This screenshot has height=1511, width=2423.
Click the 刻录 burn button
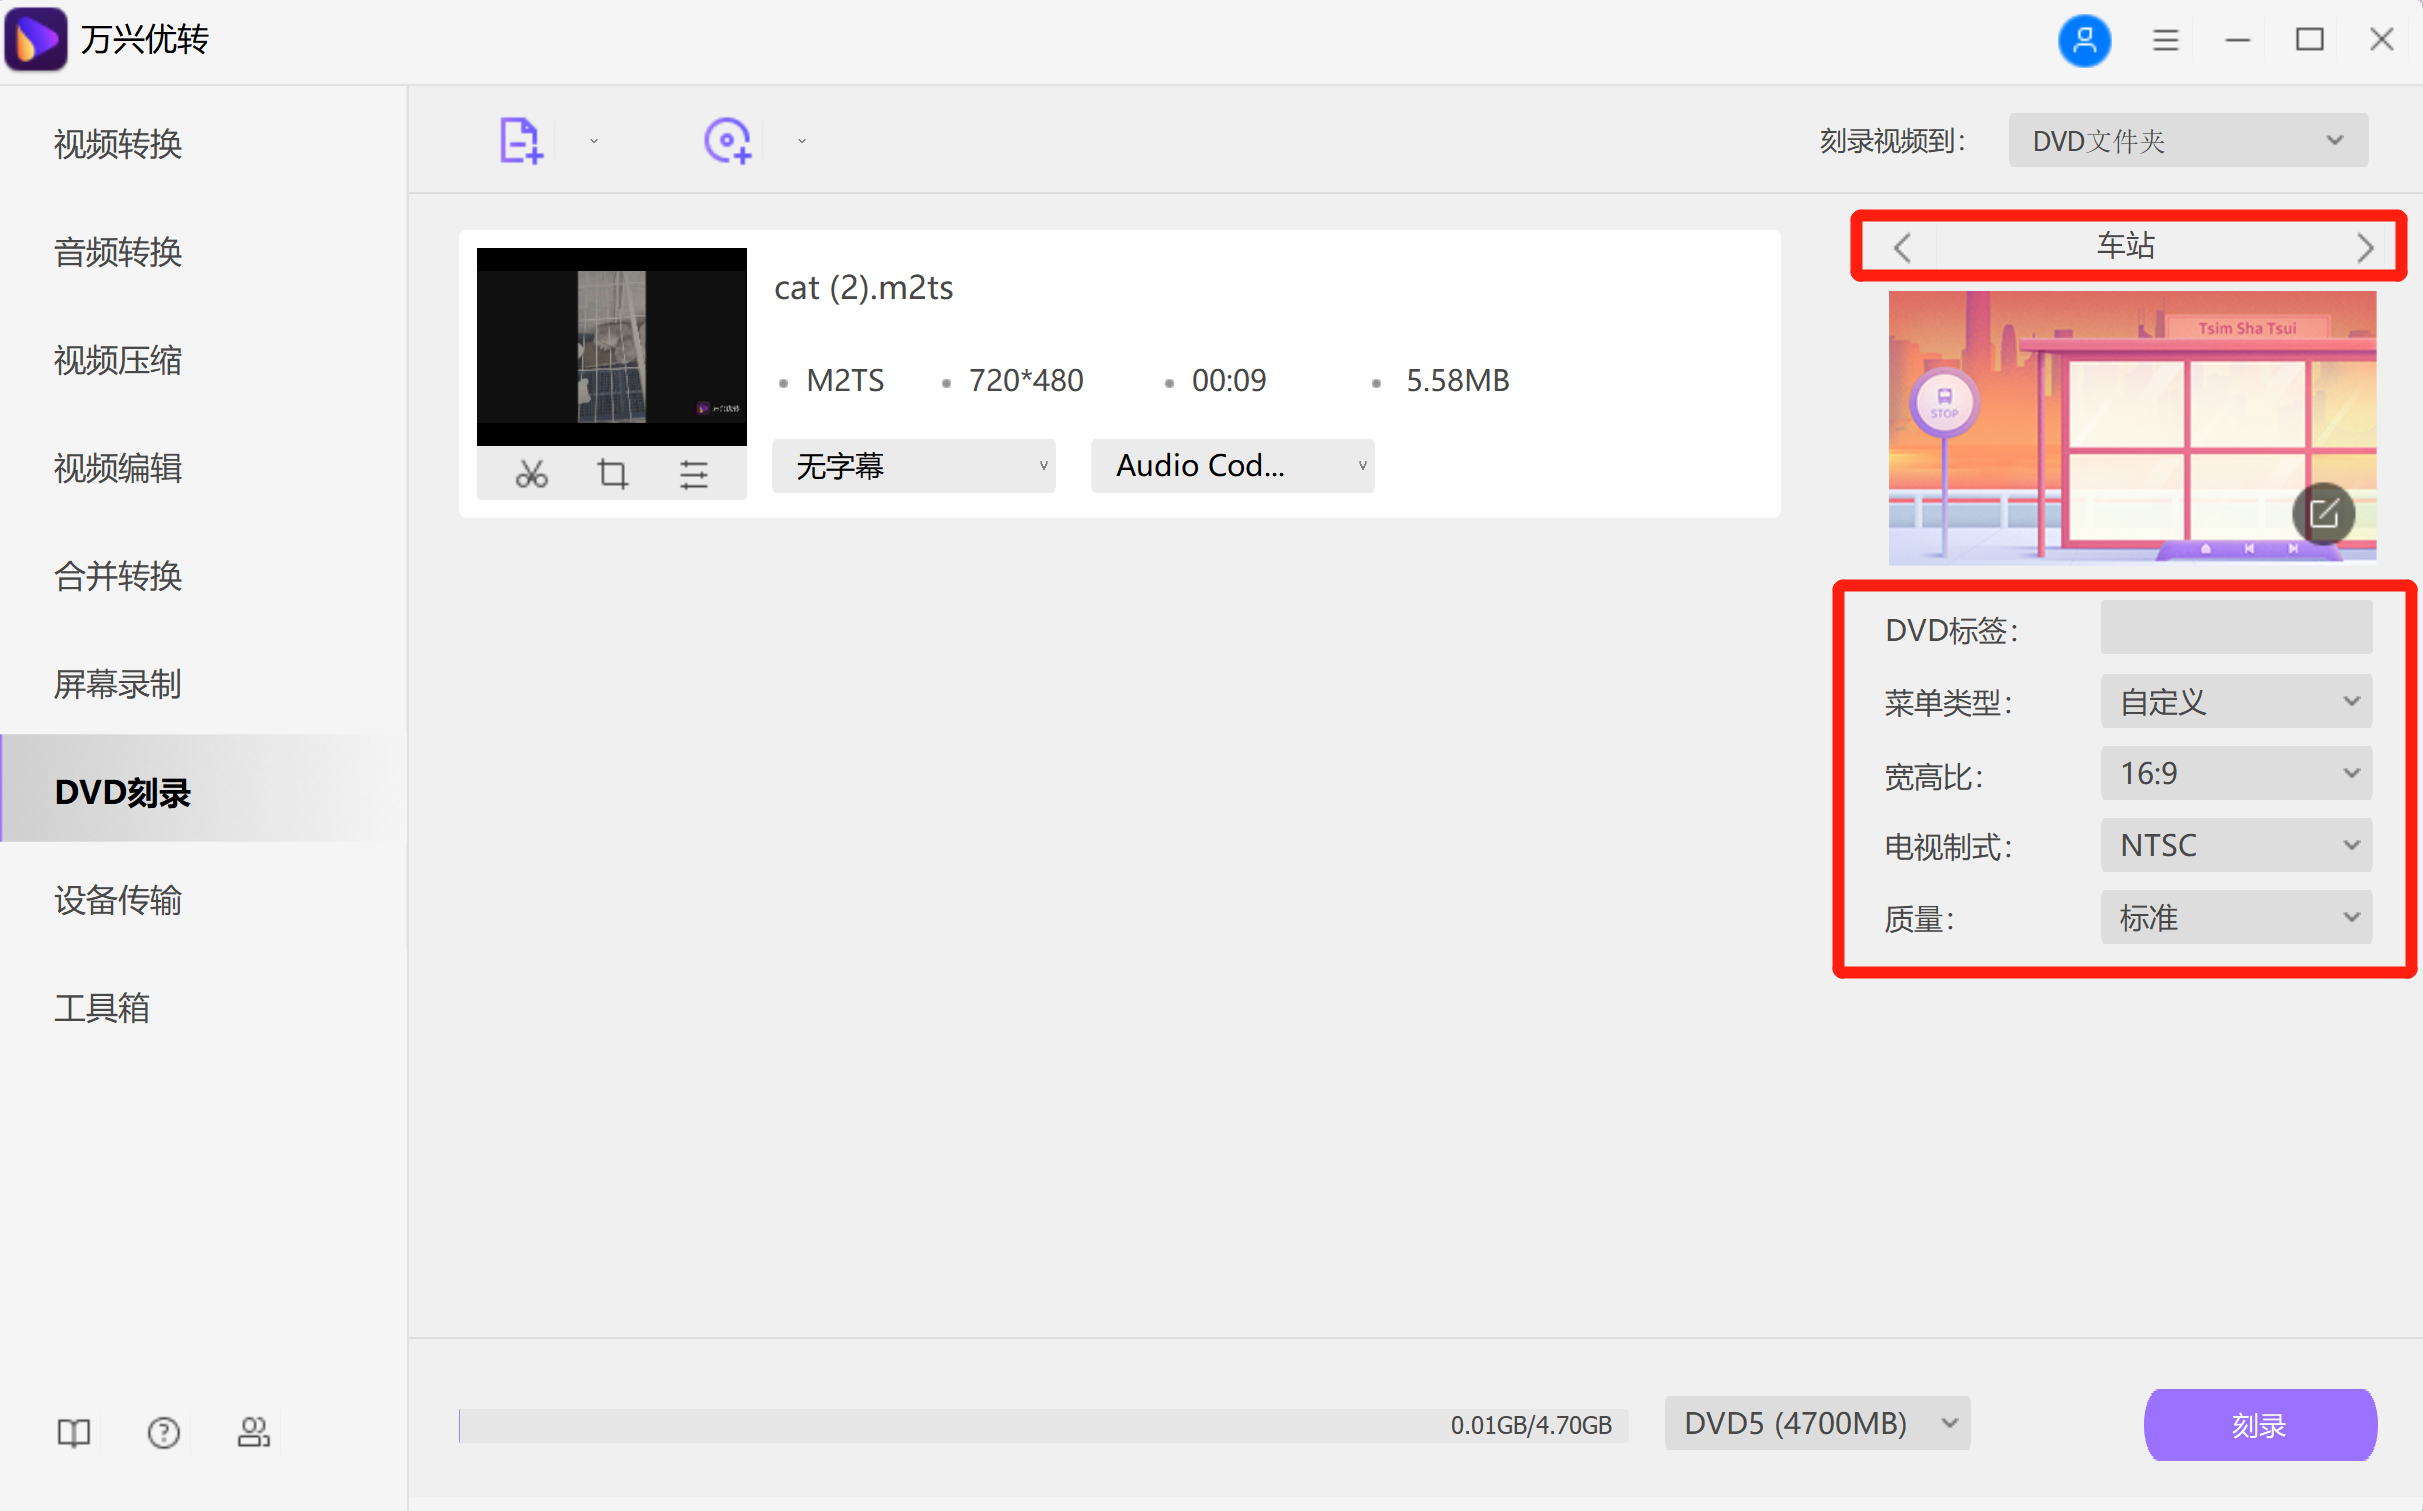point(2260,1424)
